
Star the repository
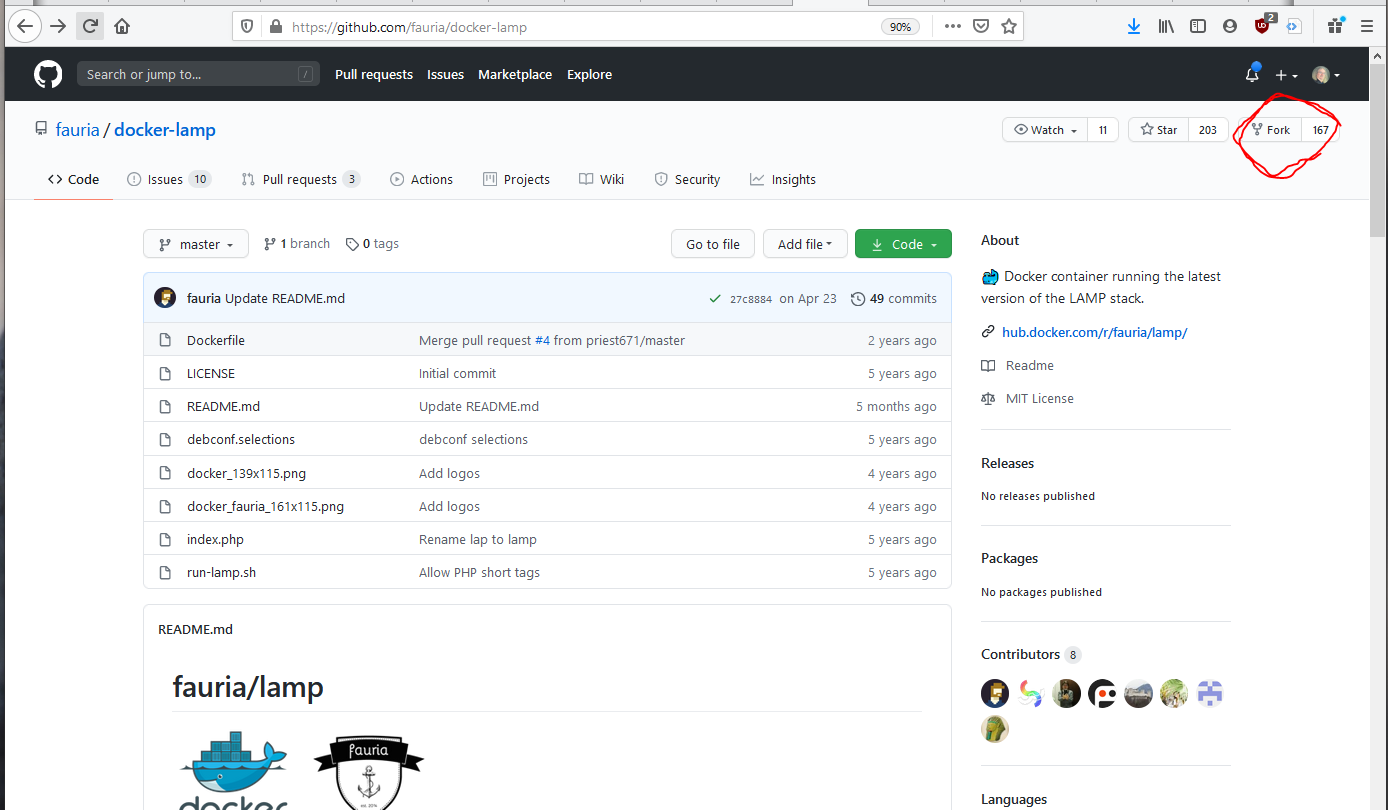tap(1159, 130)
